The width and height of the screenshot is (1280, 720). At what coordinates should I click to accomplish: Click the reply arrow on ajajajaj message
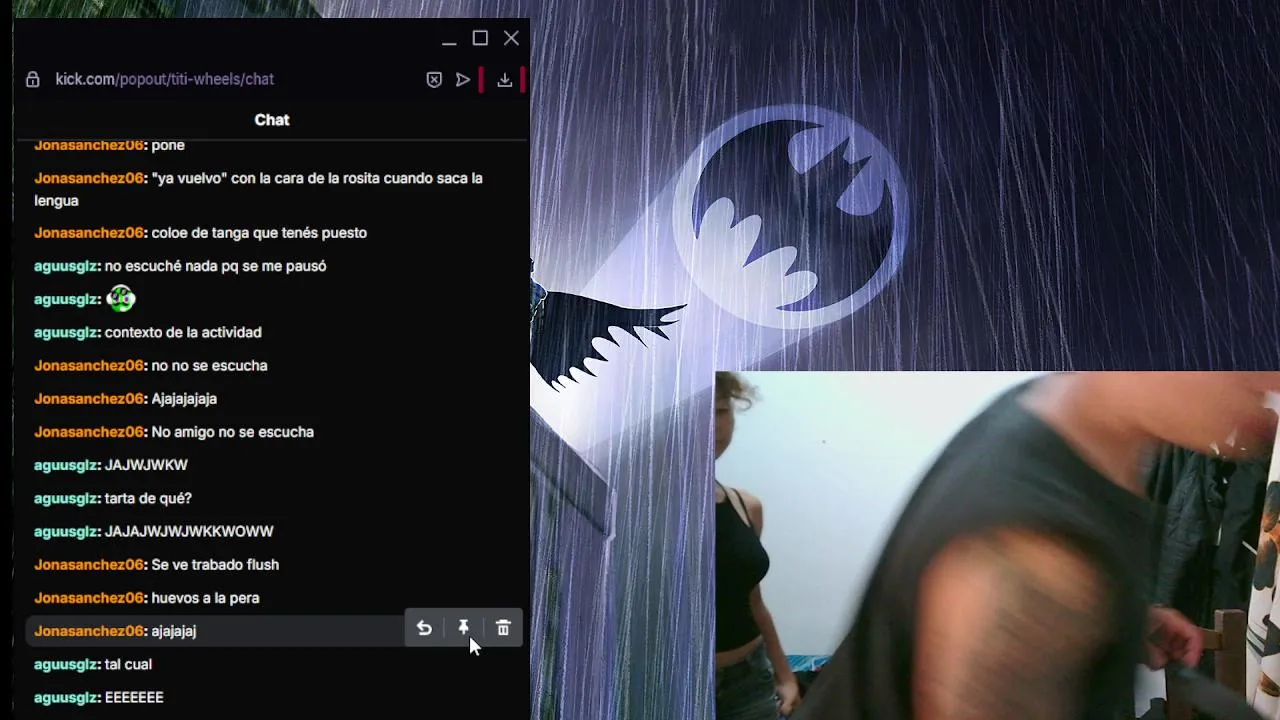coord(424,628)
